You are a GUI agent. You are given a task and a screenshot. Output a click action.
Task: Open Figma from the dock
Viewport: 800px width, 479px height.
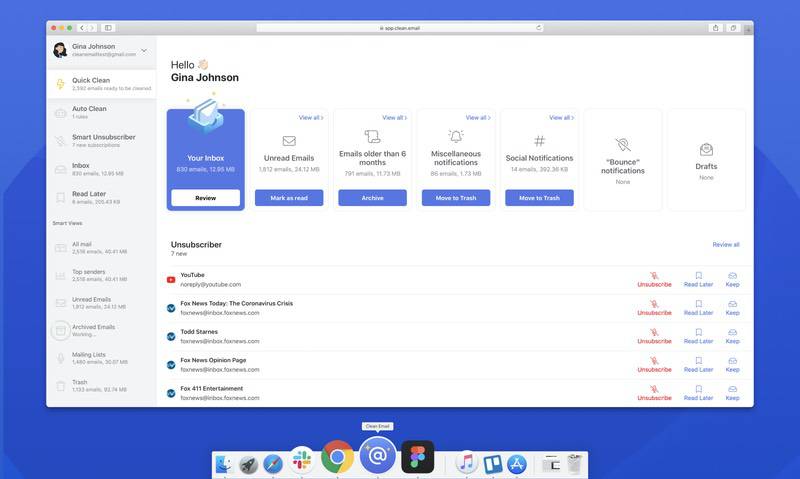[x=417, y=457]
